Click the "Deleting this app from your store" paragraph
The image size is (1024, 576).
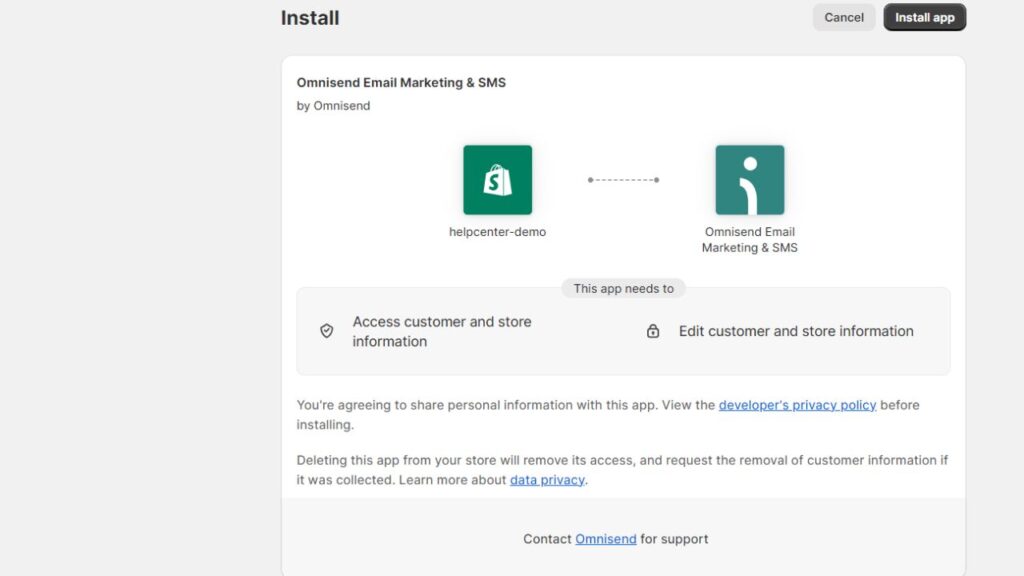[x=622, y=470]
